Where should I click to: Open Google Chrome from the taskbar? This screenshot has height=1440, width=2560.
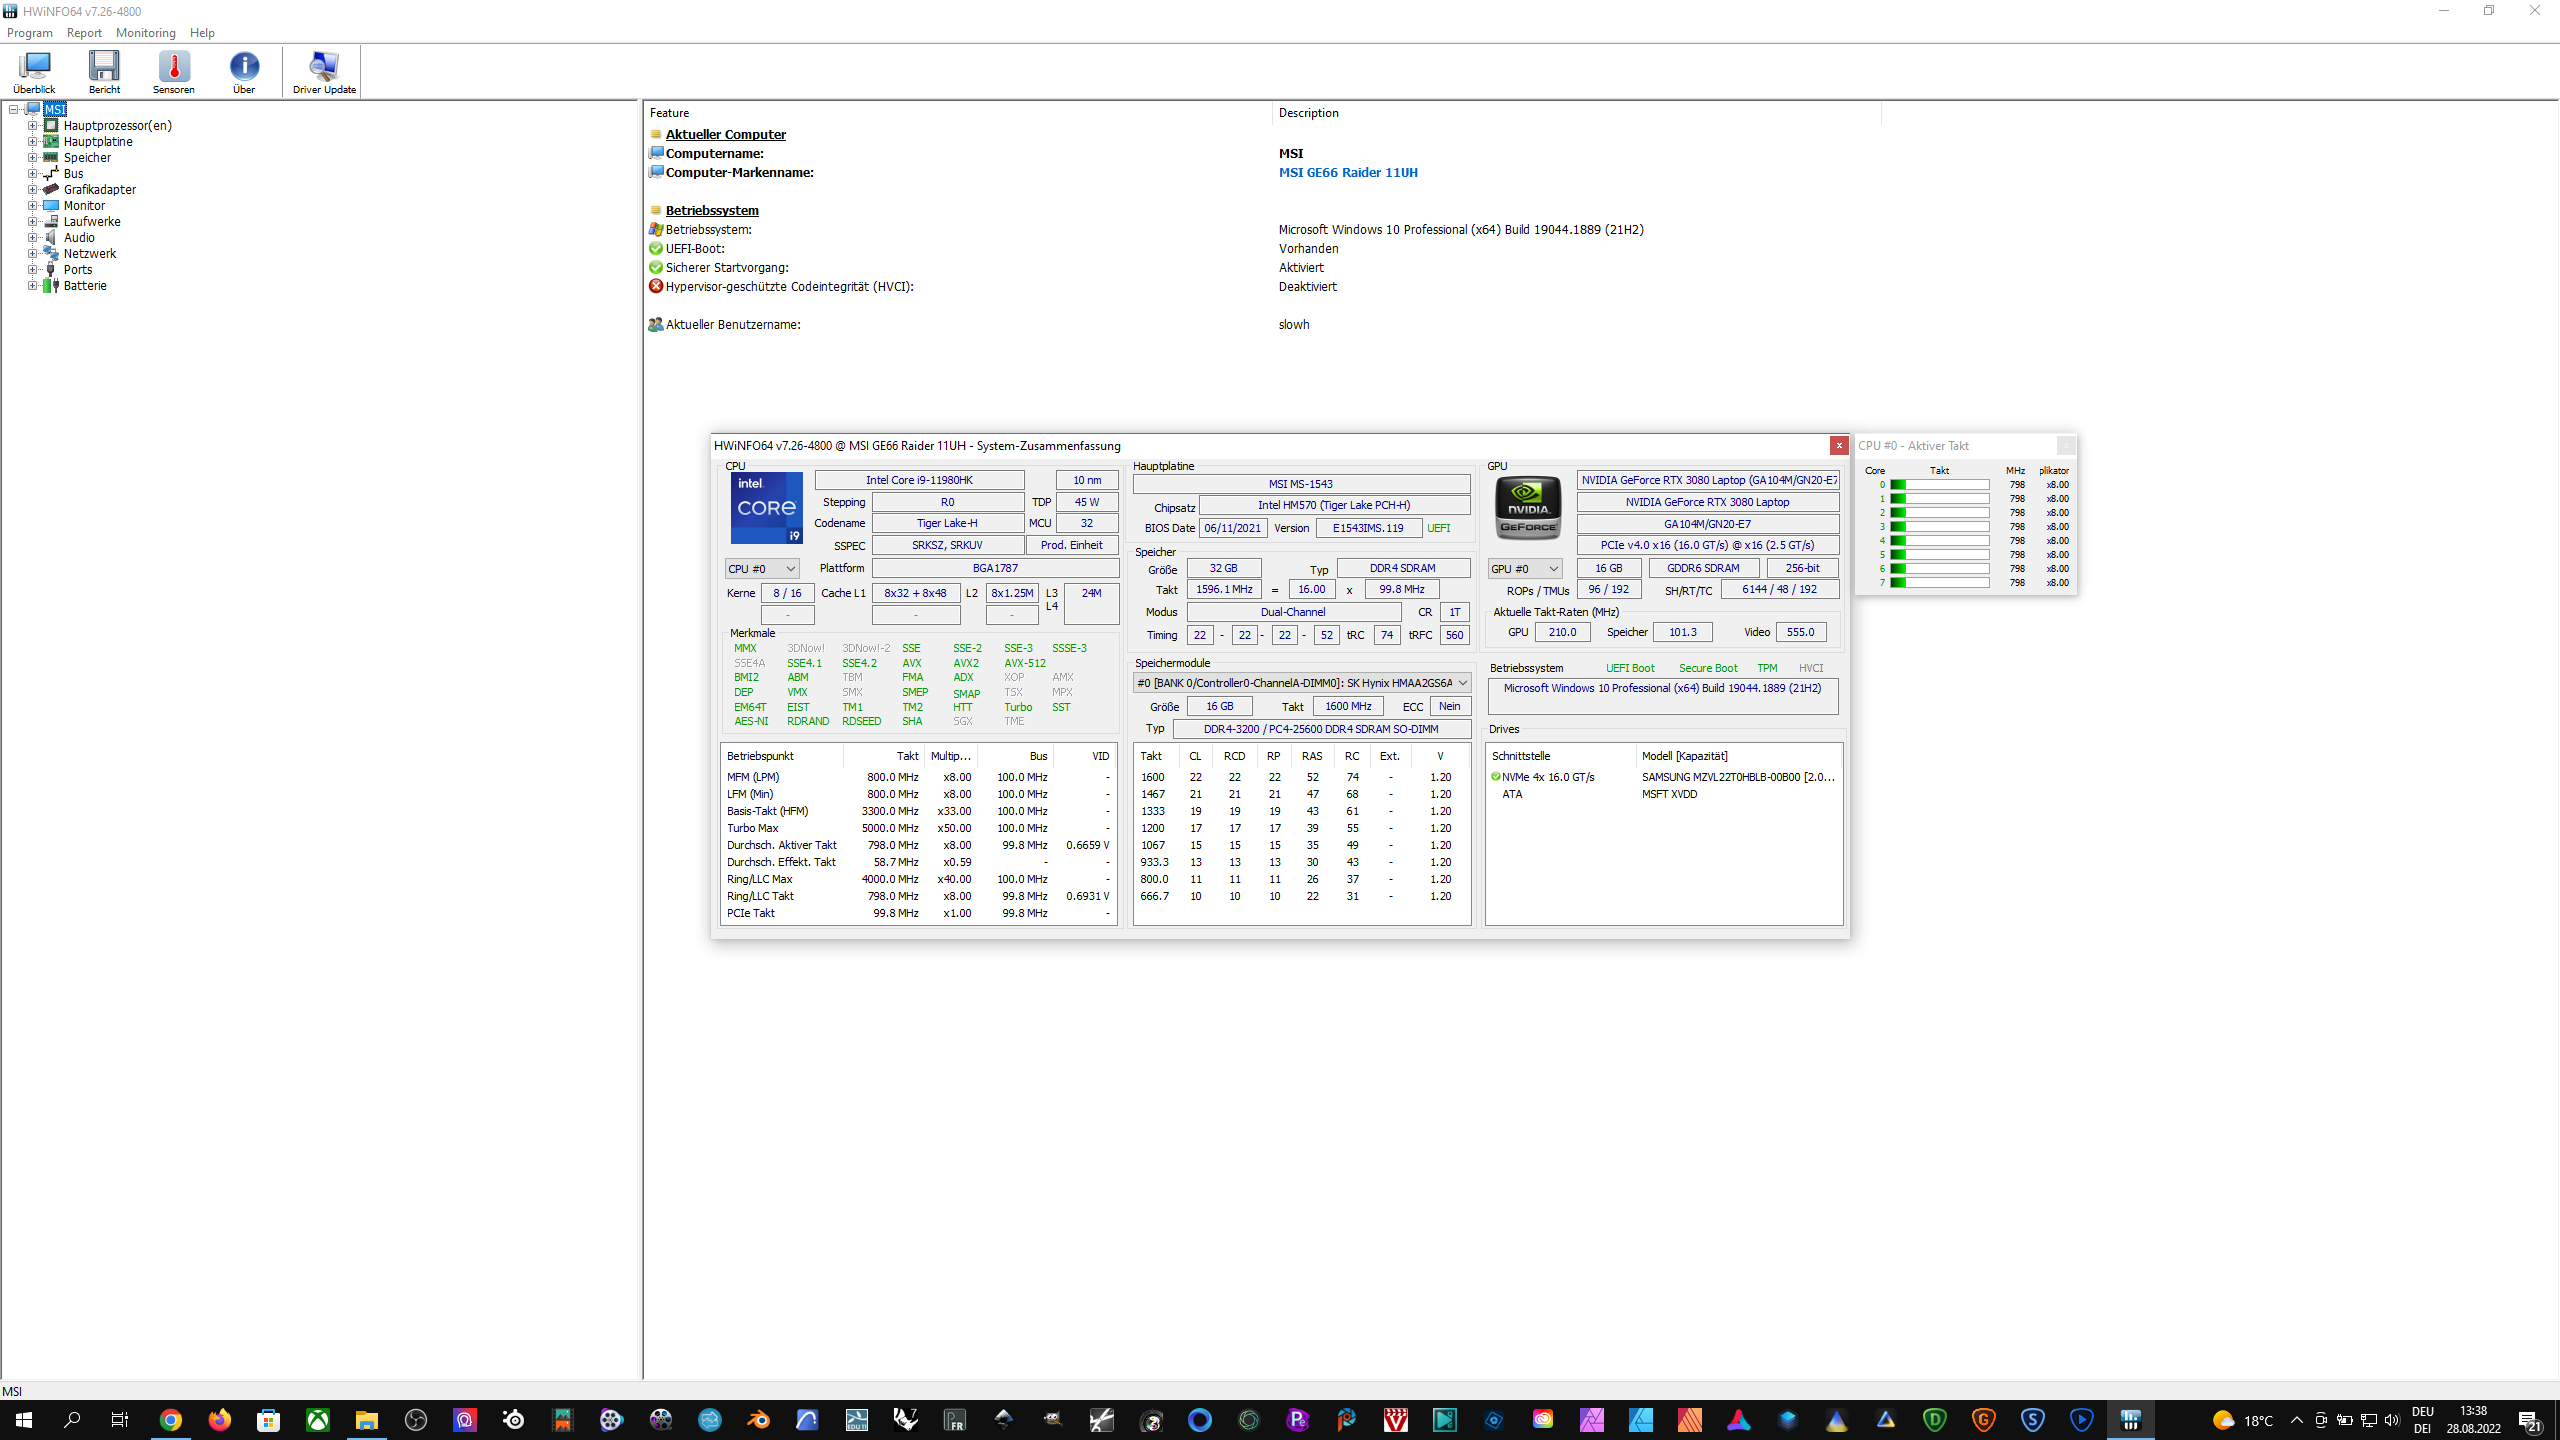click(171, 1420)
